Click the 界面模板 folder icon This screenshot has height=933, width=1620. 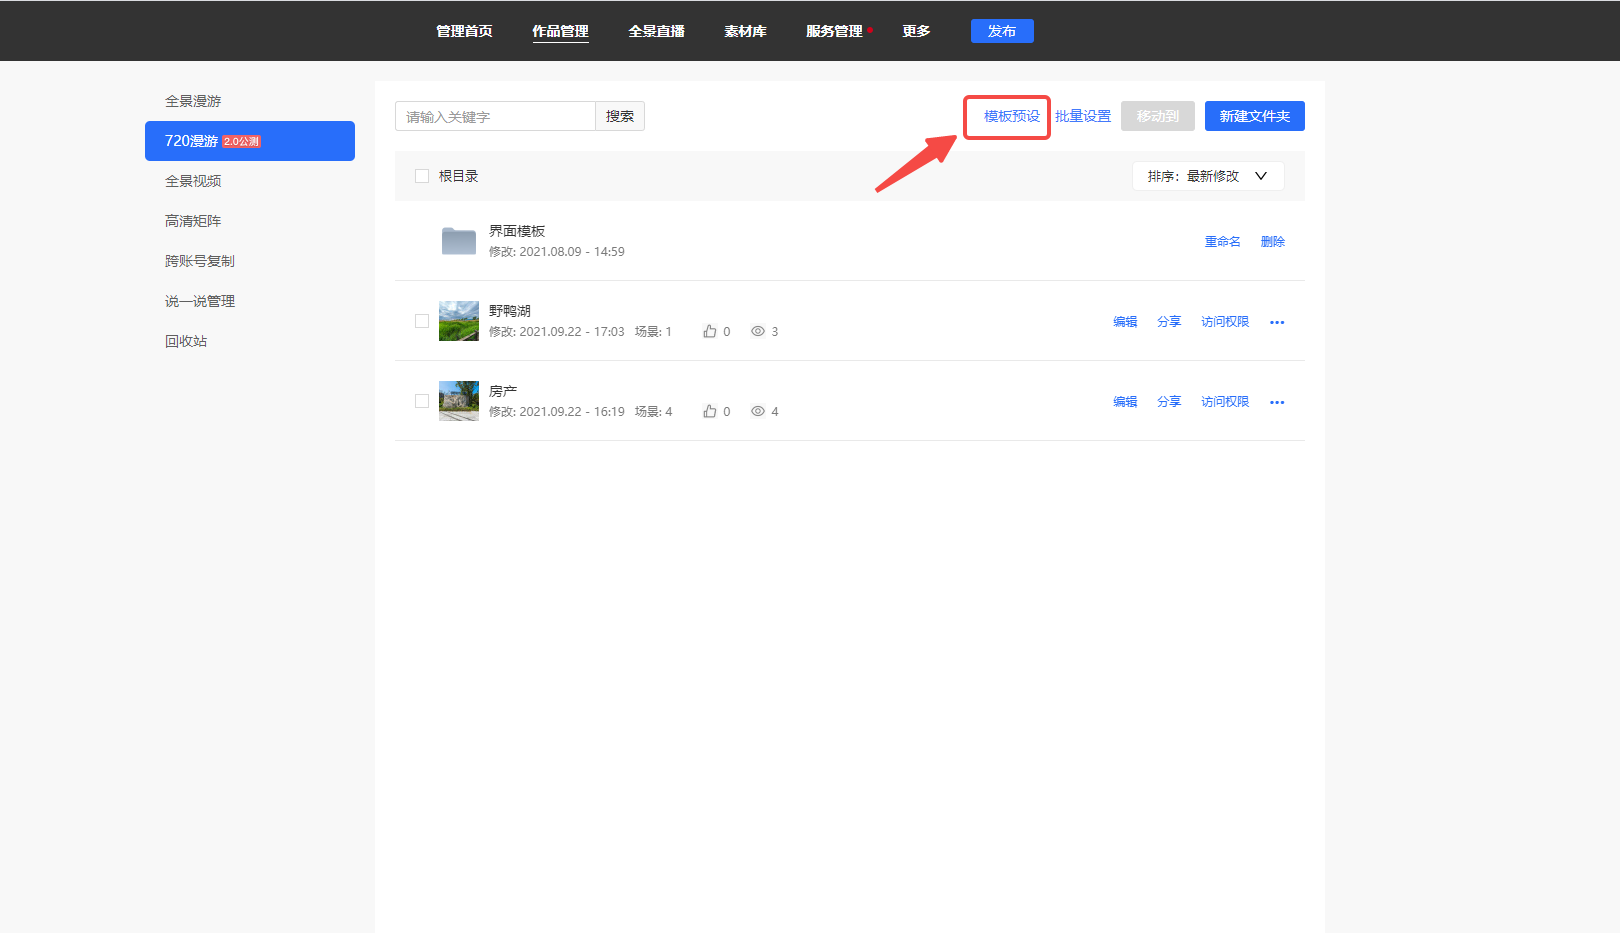[459, 241]
